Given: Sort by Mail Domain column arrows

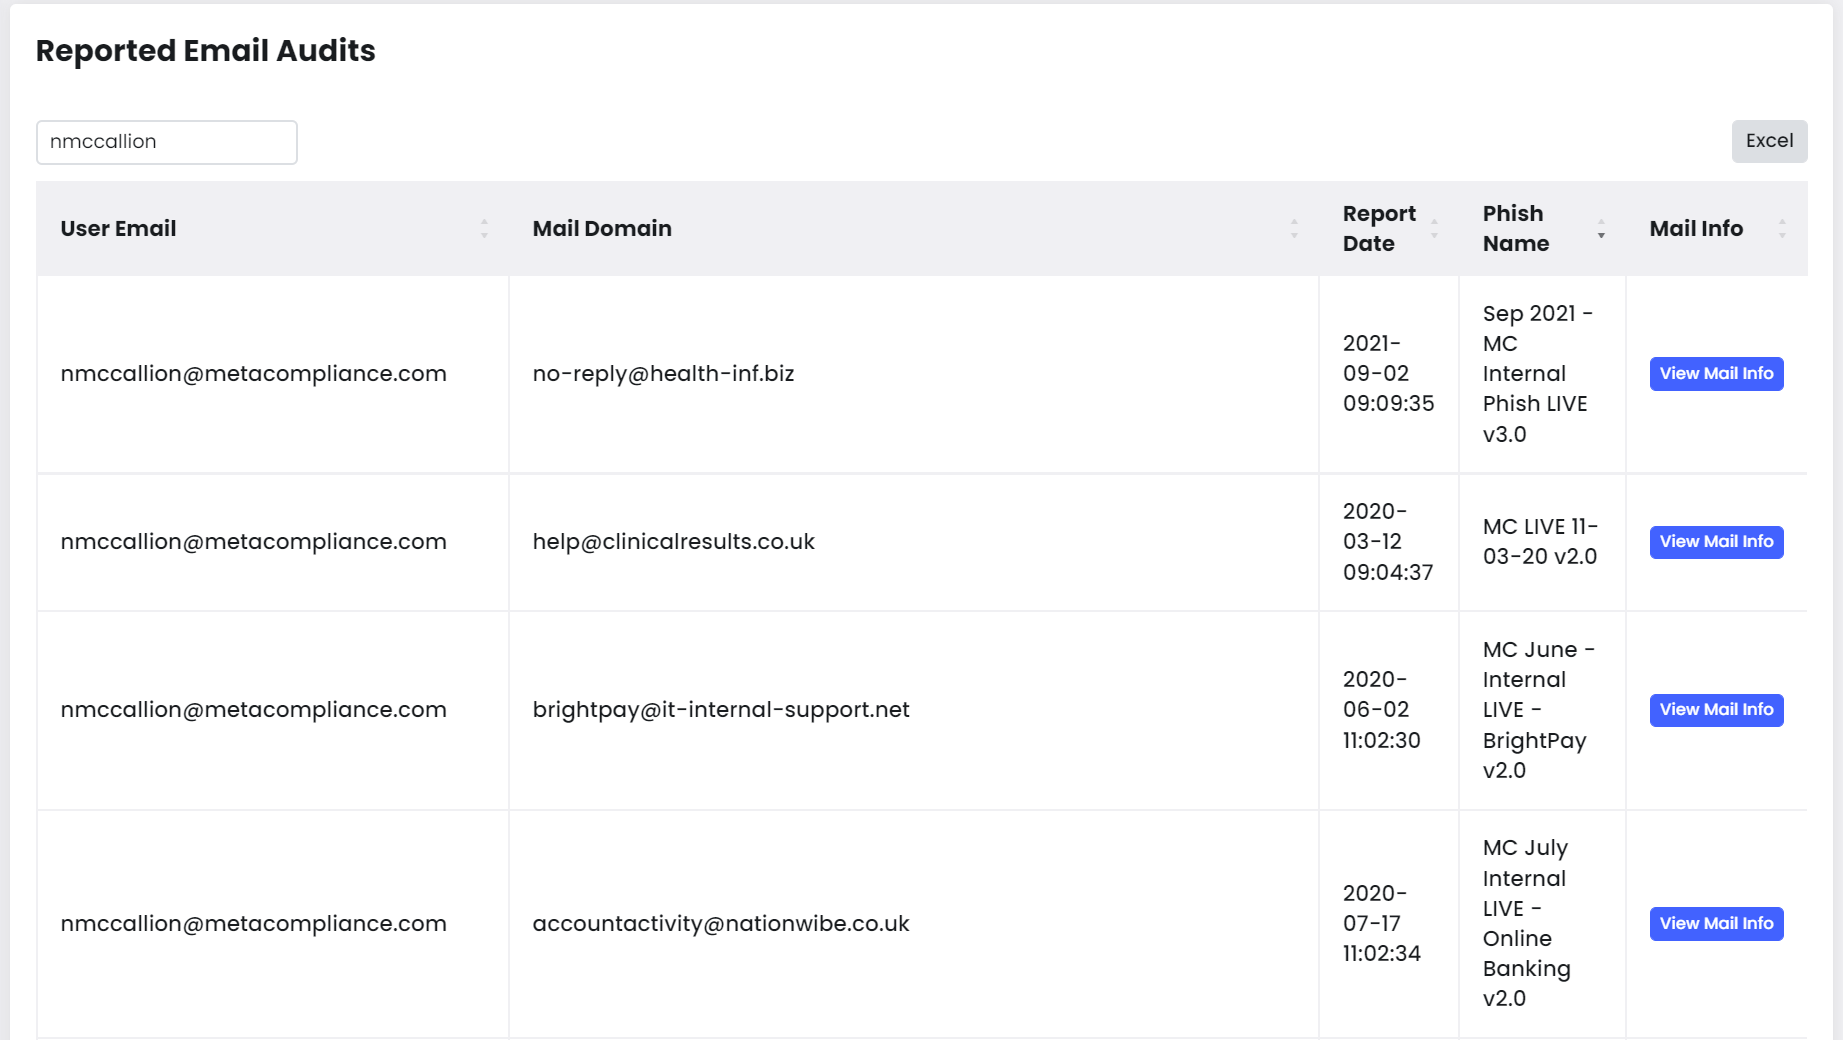Looking at the screenshot, I should click(x=1294, y=229).
